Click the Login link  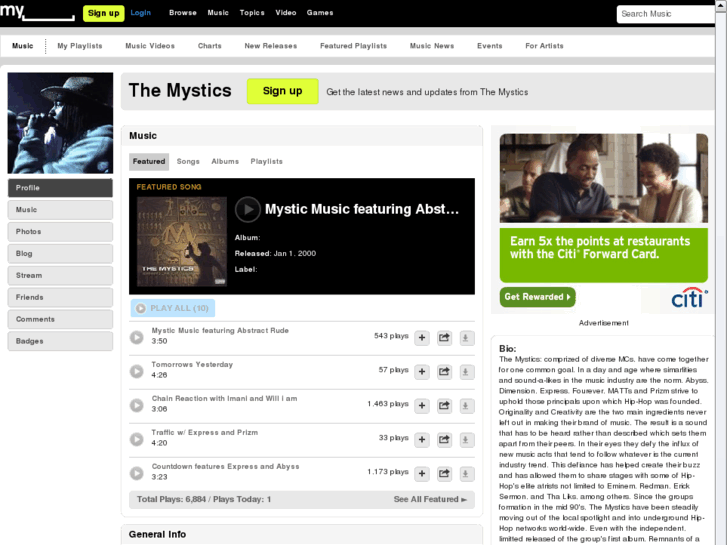coord(140,13)
